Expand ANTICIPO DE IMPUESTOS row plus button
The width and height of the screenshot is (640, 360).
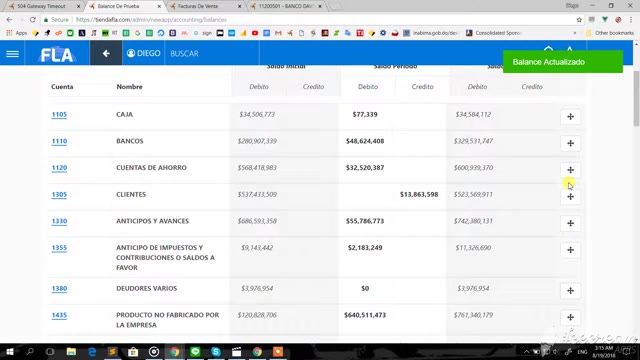point(570,250)
